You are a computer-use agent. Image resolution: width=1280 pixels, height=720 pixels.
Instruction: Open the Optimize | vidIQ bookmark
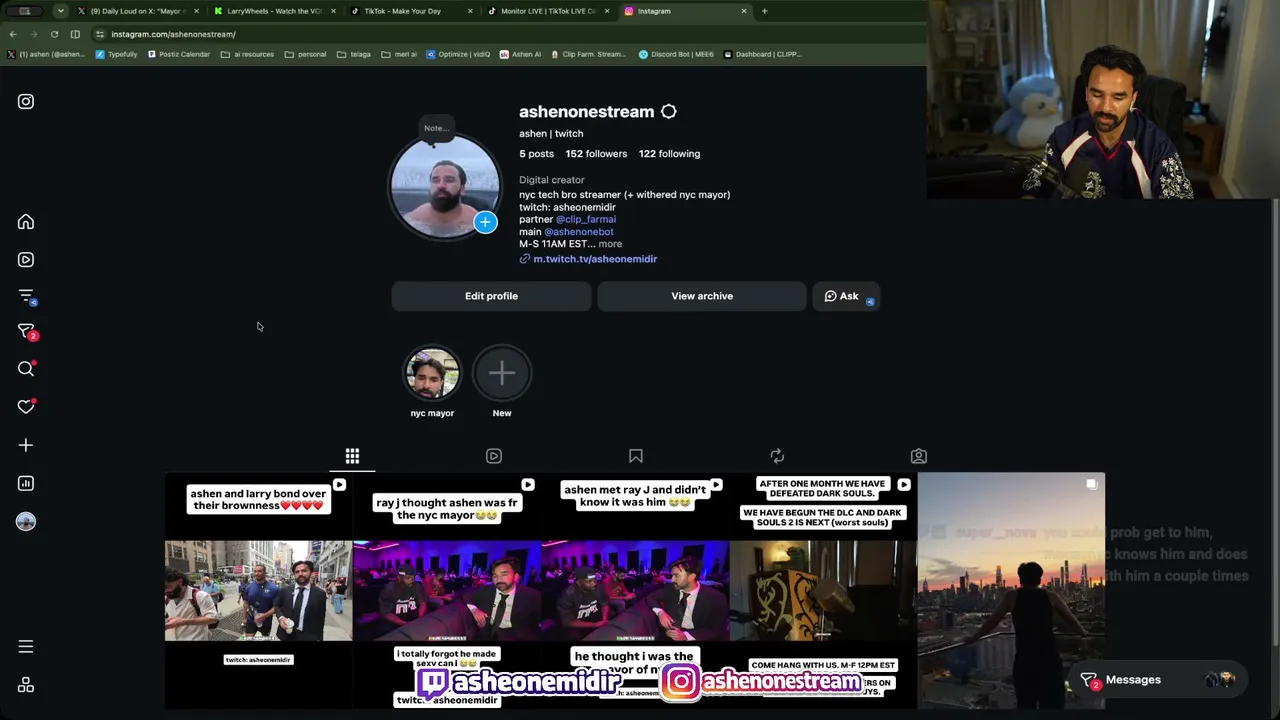point(458,54)
